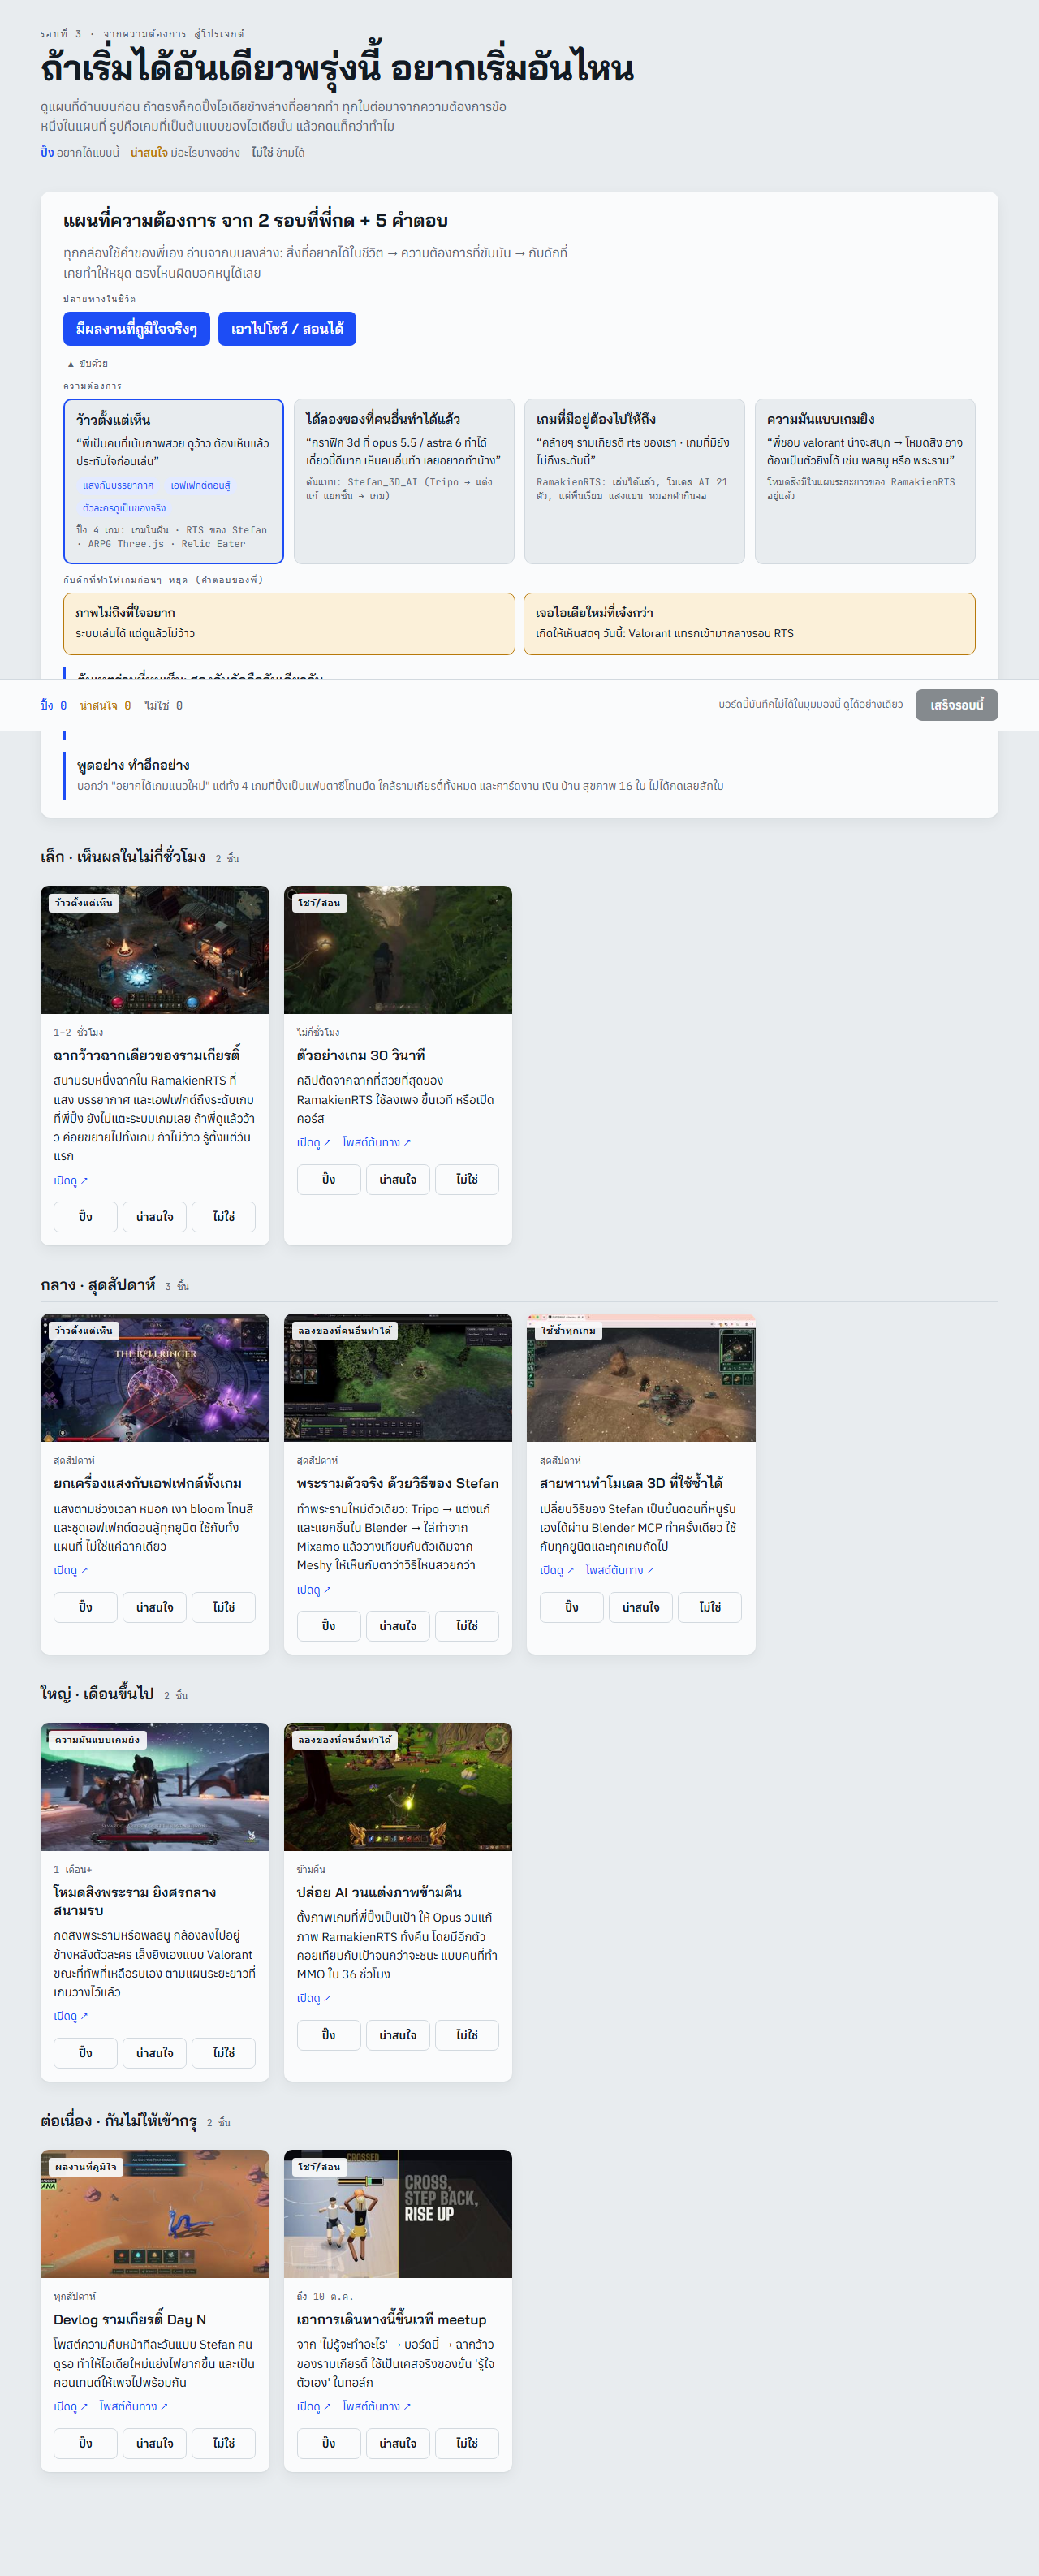Image resolution: width=1039 pixels, height=2576 pixels.
Task: Open the ได้ลองของที่คนอื่นทำได้แล้ว need card
Action: 404,481
